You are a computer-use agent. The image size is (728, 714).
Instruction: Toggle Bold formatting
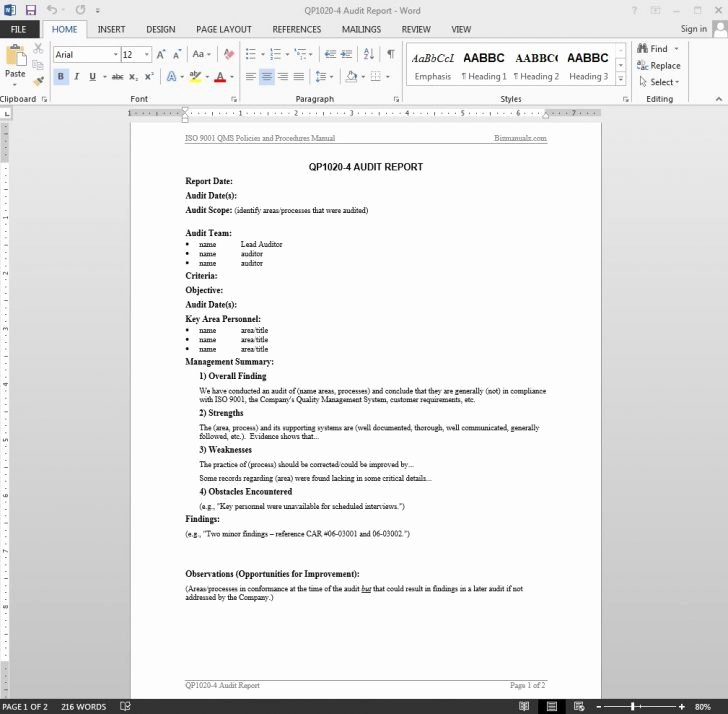point(61,77)
